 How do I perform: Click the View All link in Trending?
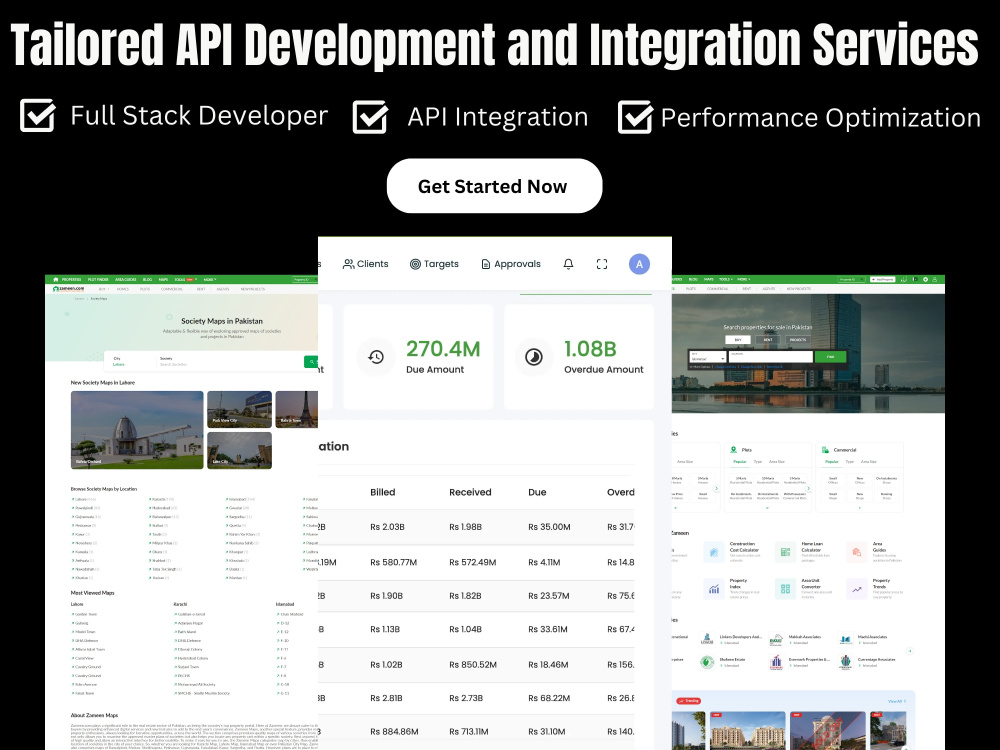pos(897,701)
